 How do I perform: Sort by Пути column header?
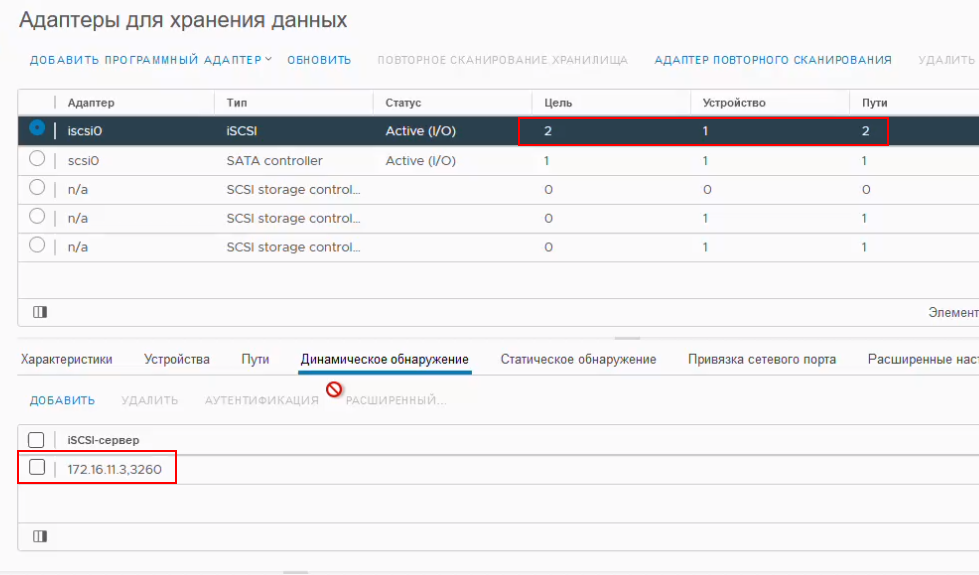click(875, 102)
